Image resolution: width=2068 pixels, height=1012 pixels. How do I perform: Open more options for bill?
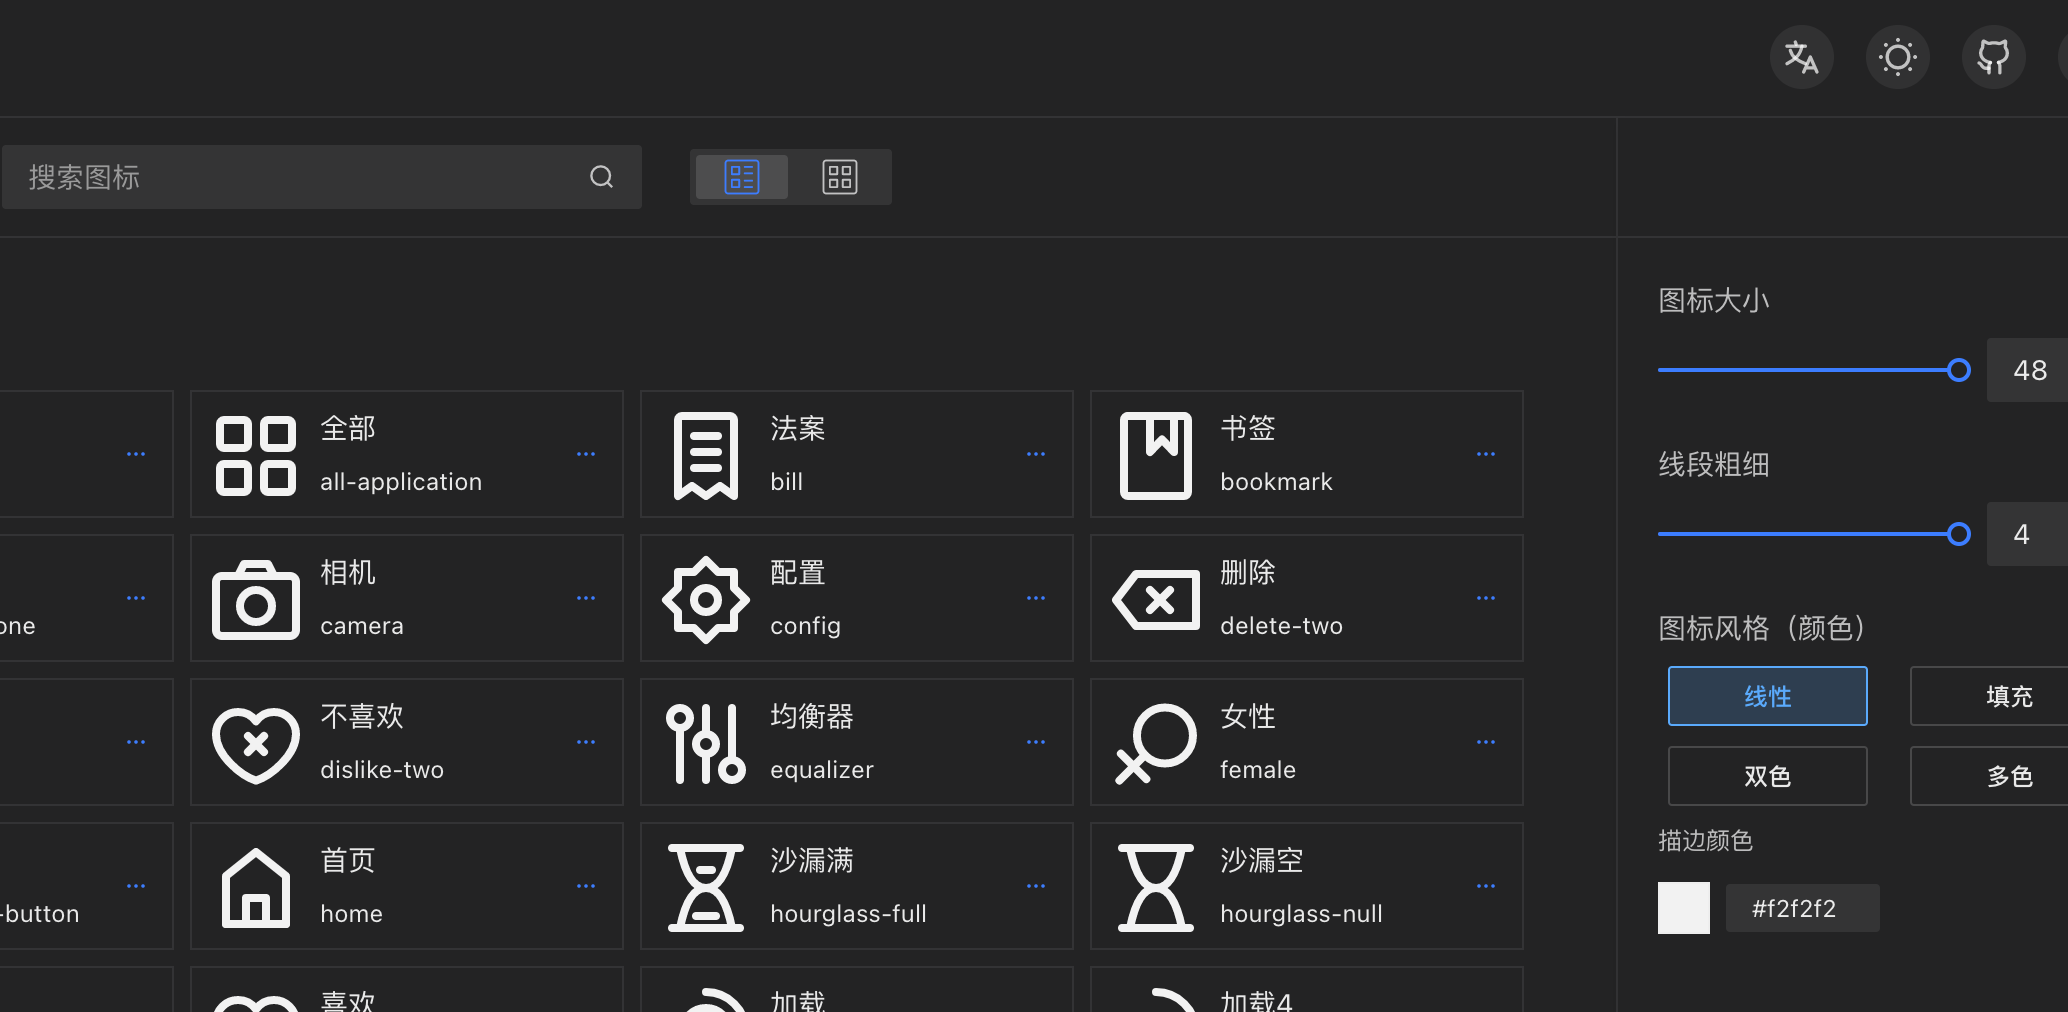pos(1036,454)
